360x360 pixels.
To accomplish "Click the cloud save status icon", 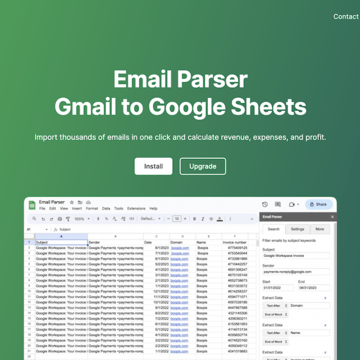I will [88, 202].
